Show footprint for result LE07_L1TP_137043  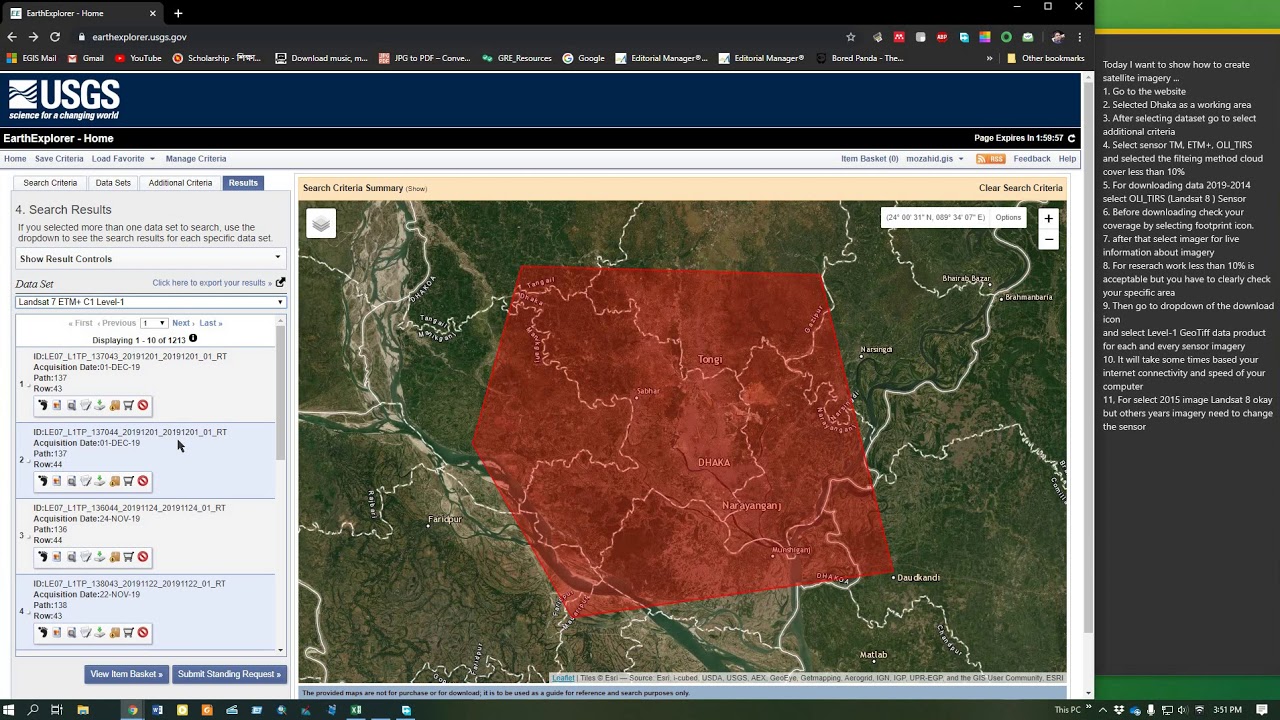tap(42, 405)
